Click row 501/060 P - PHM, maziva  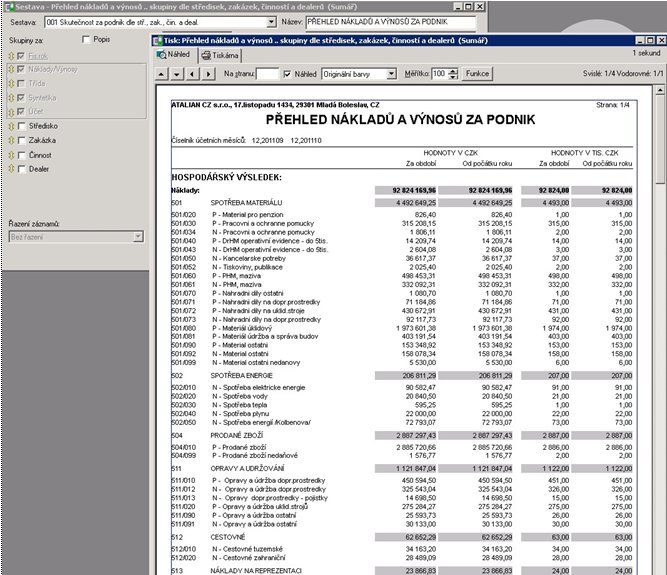(x=402, y=276)
